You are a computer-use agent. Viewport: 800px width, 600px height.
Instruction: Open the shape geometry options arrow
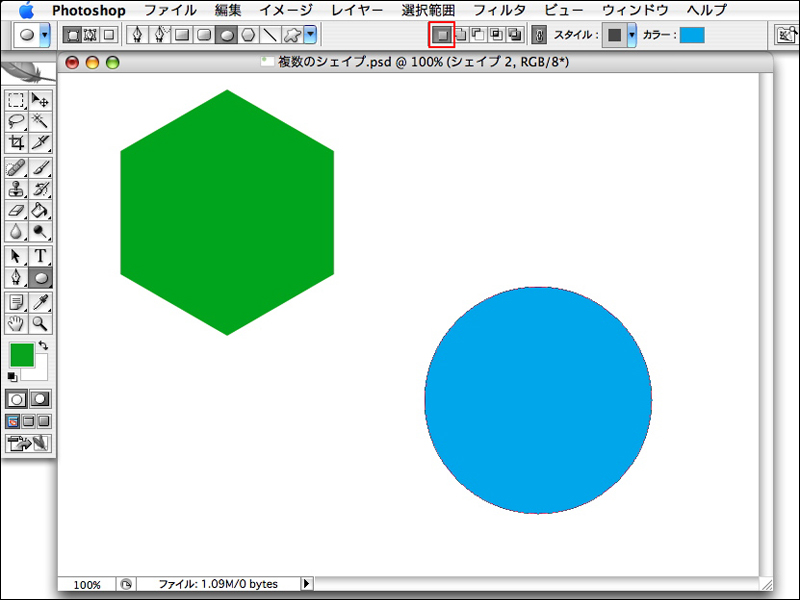310,34
